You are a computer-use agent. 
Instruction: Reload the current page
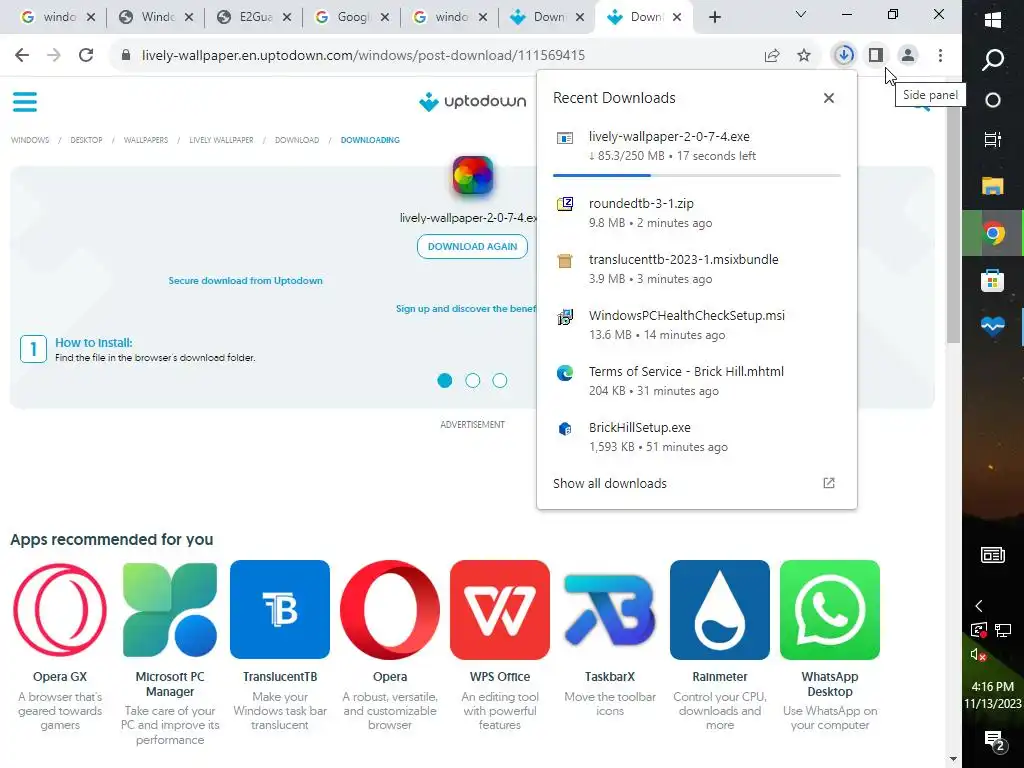tap(86, 55)
